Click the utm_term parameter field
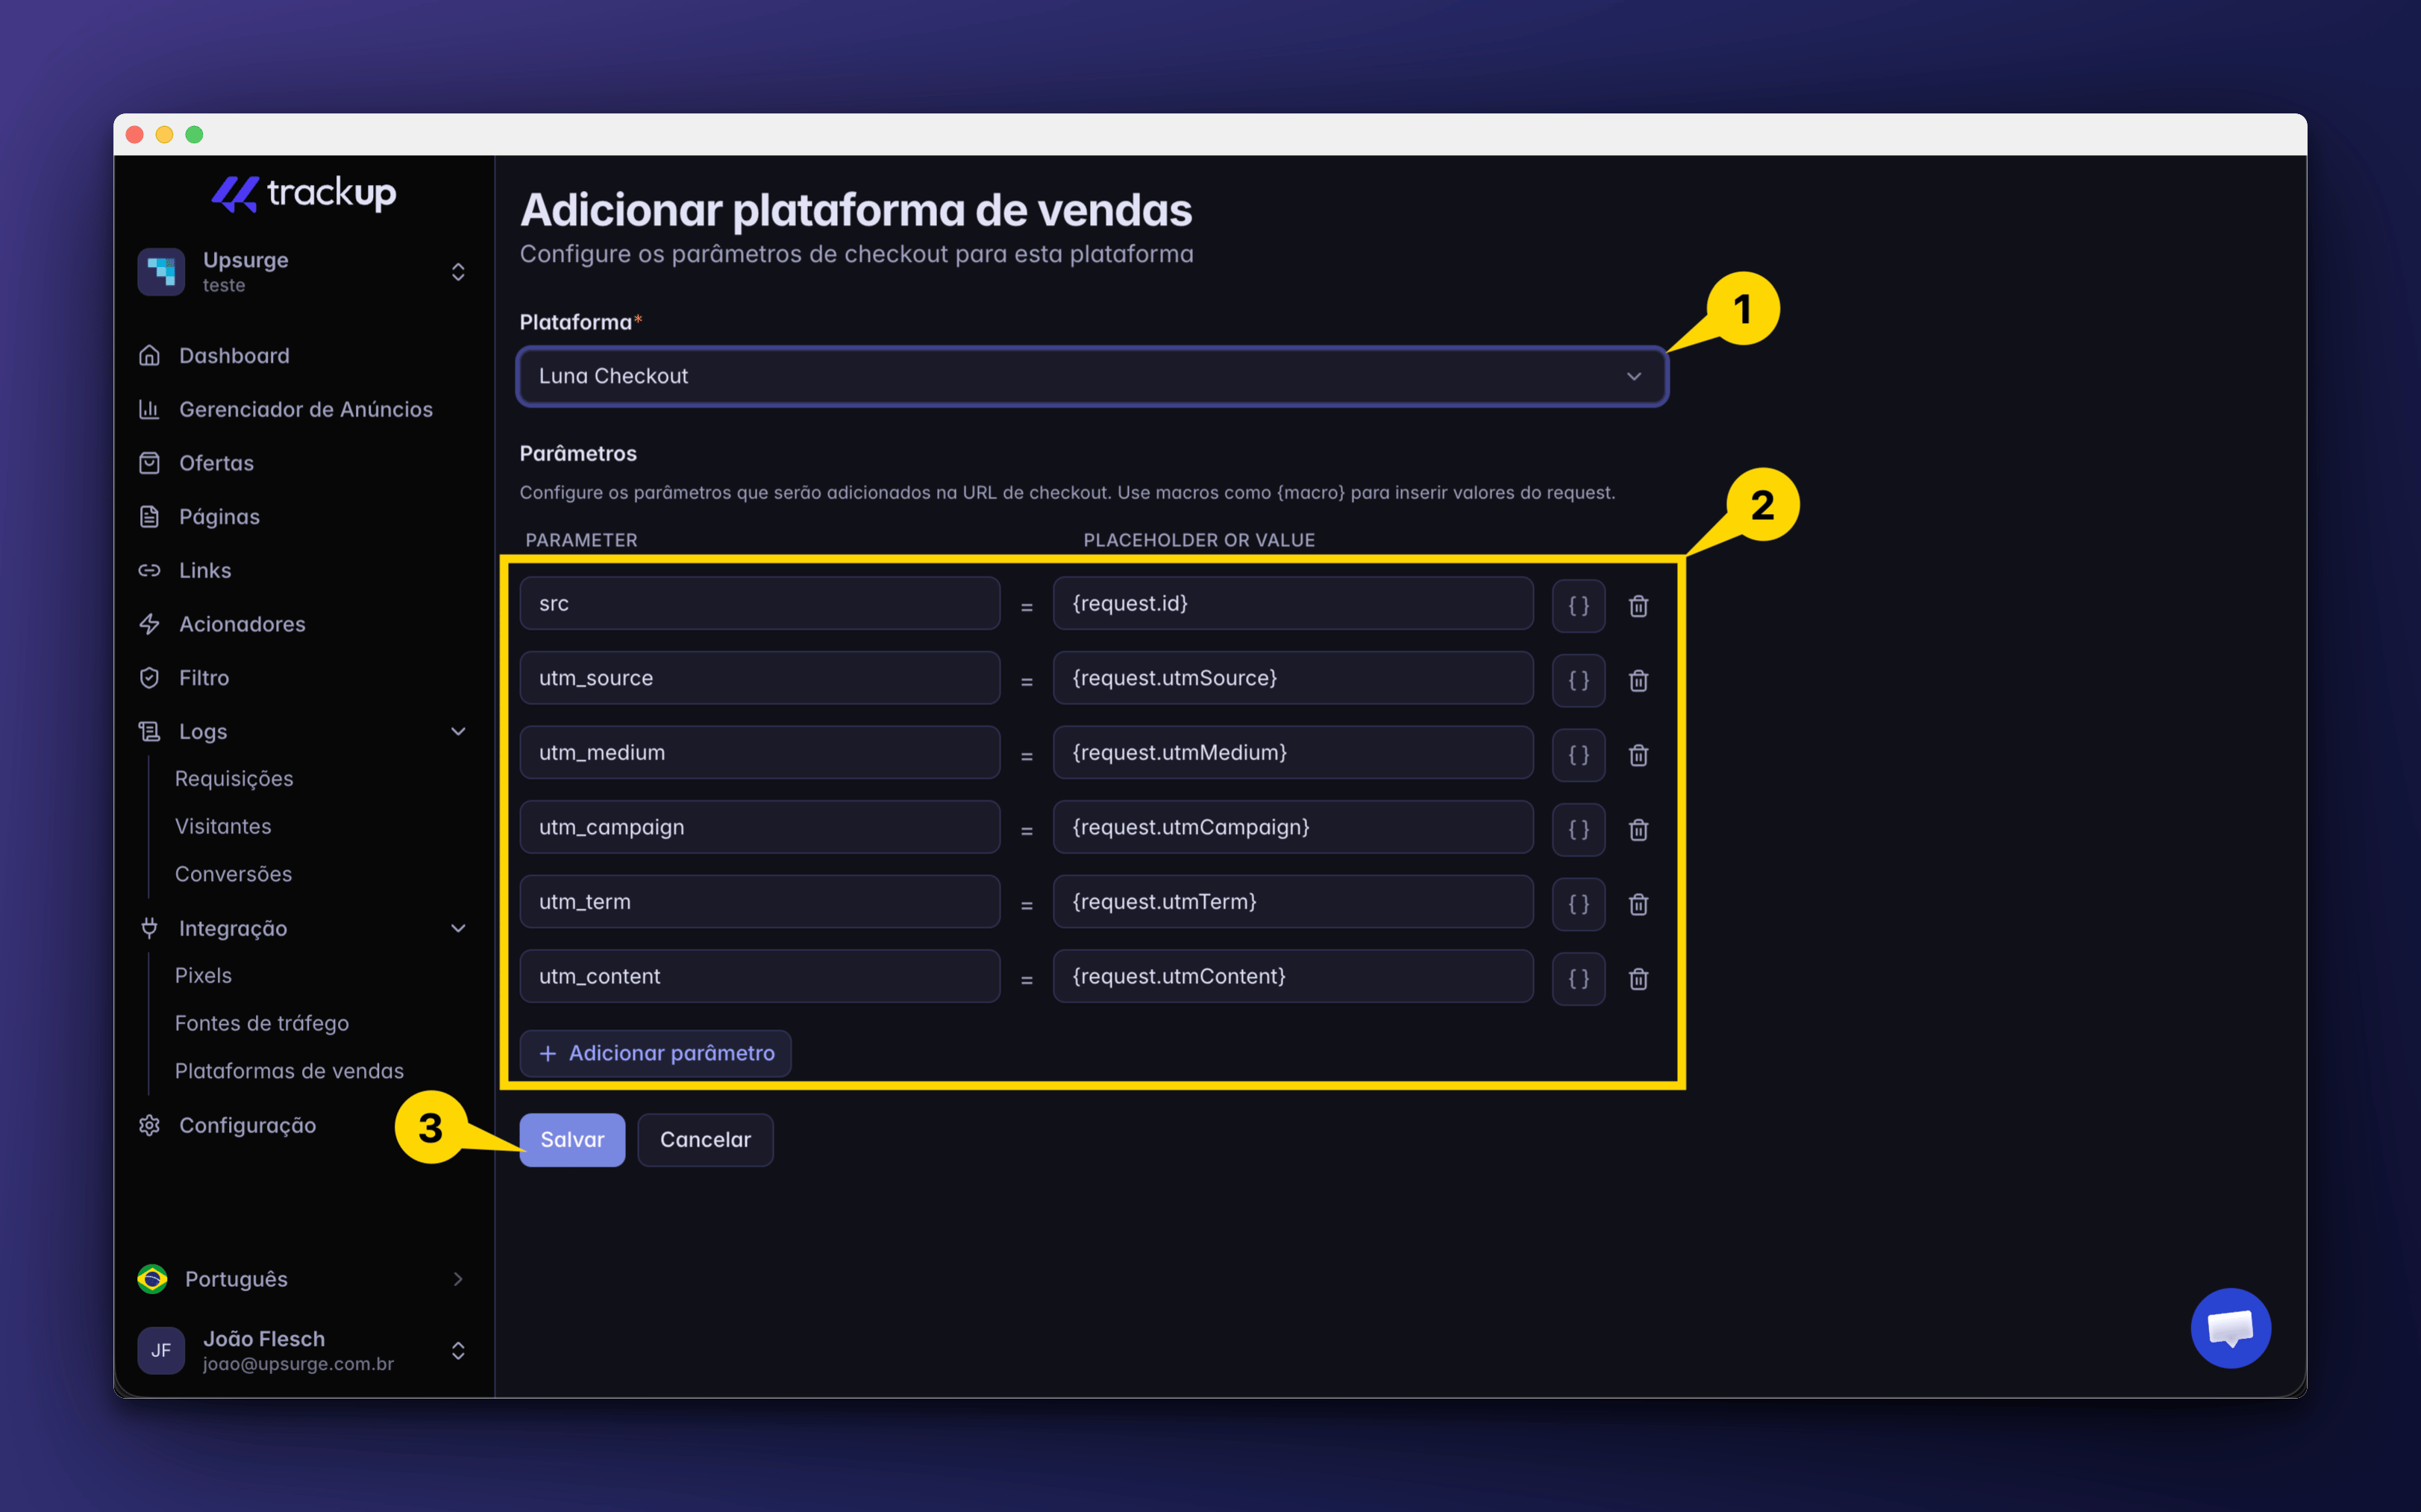Image resolution: width=2421 pixels, height=1512 pixels. tap(760, 901)
